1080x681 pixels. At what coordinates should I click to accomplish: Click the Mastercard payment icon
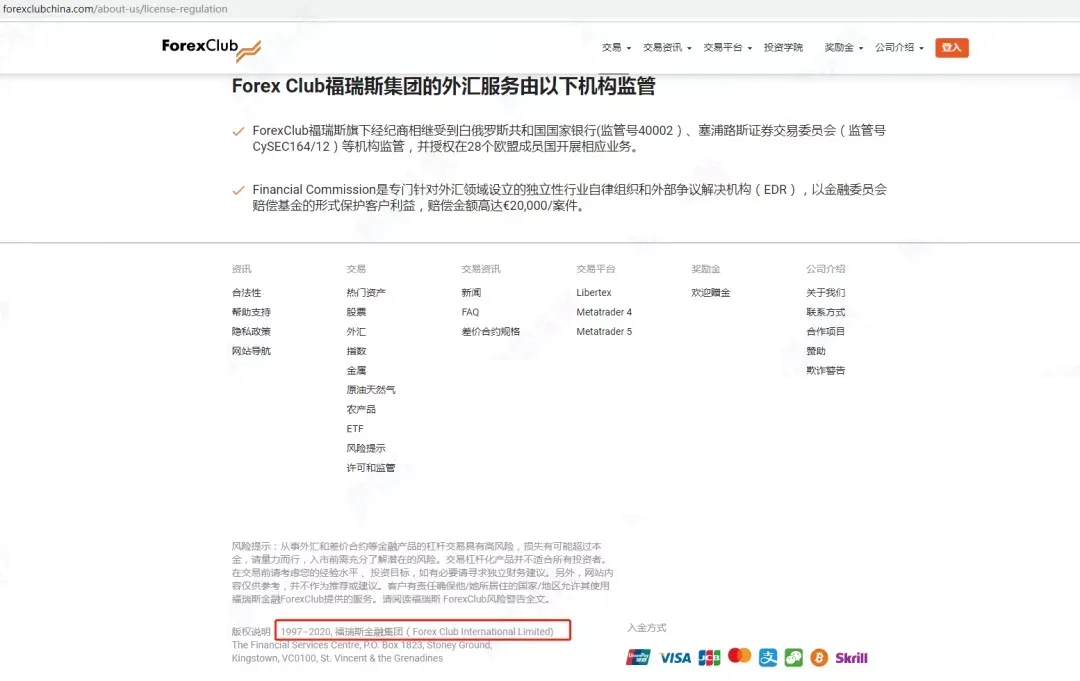click(740, 656)
